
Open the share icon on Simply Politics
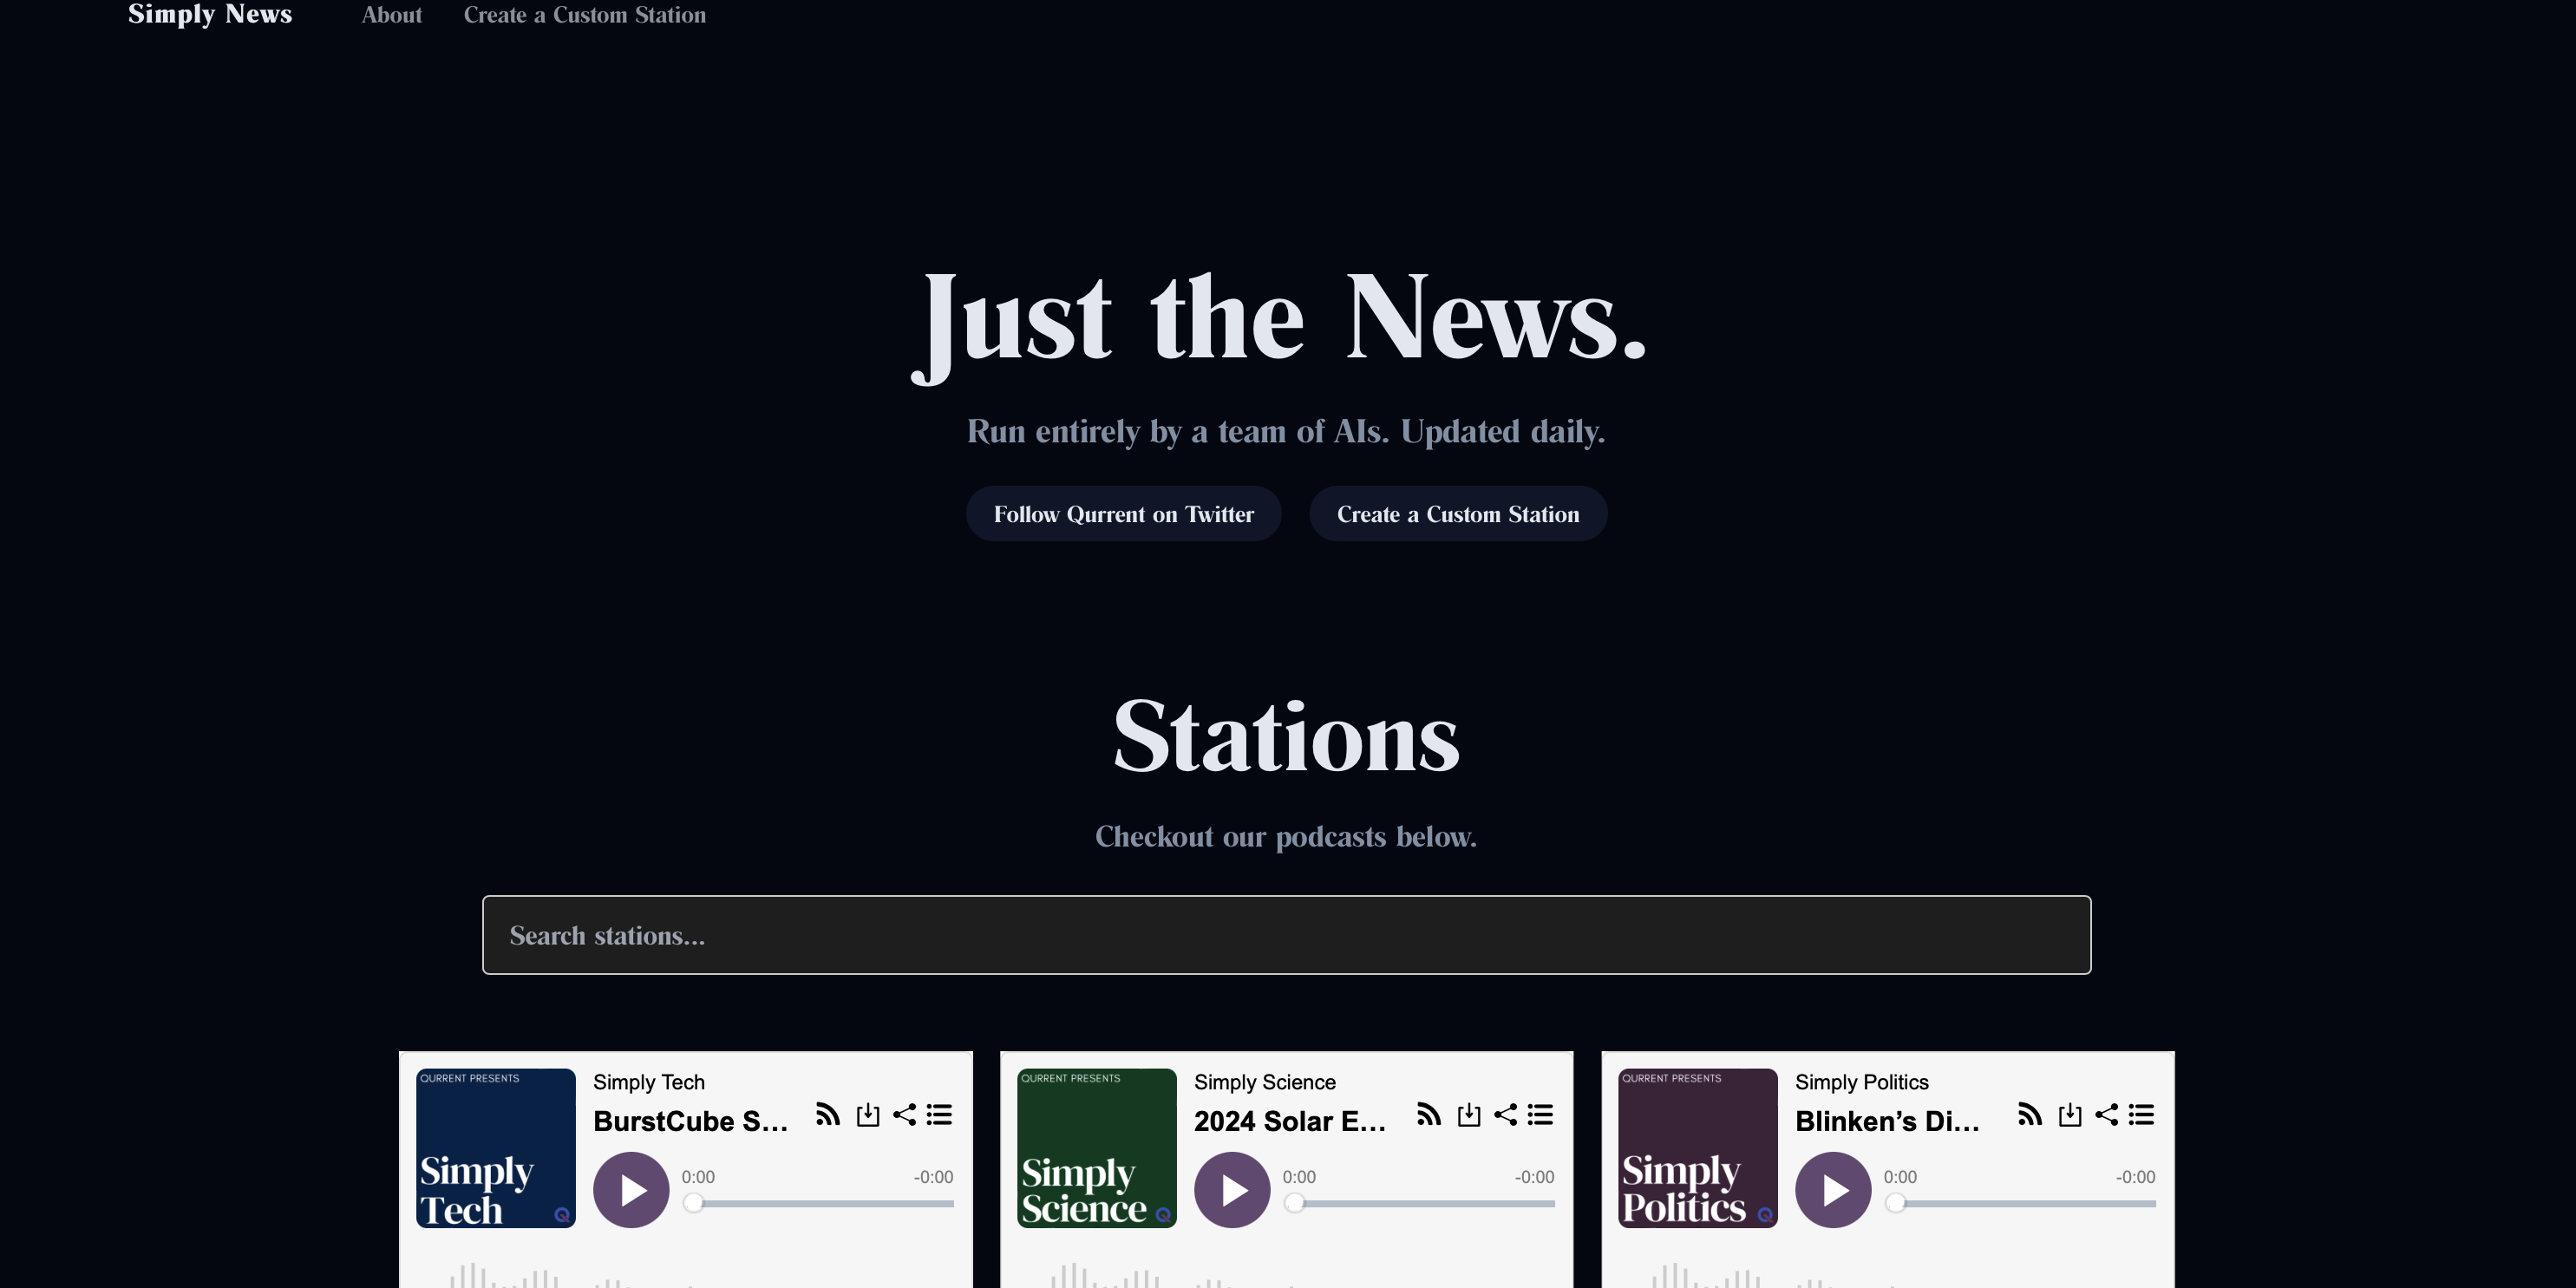pyautogui.click(x=2106, y=1114)
